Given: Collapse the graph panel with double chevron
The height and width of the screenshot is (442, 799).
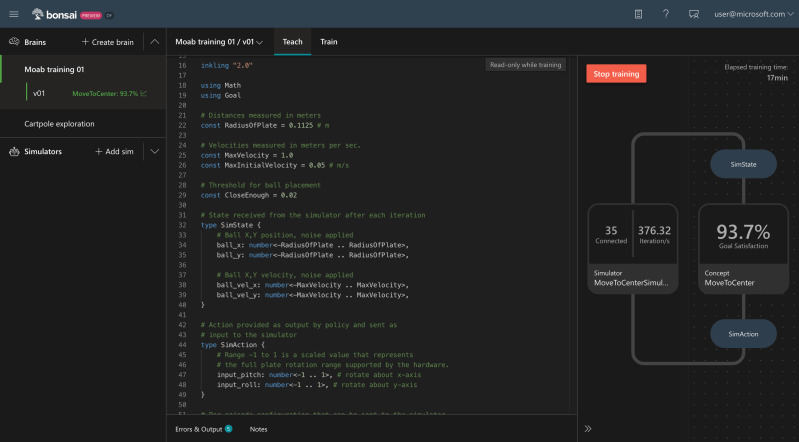Looking at the screenshot, I should point(588,429).
